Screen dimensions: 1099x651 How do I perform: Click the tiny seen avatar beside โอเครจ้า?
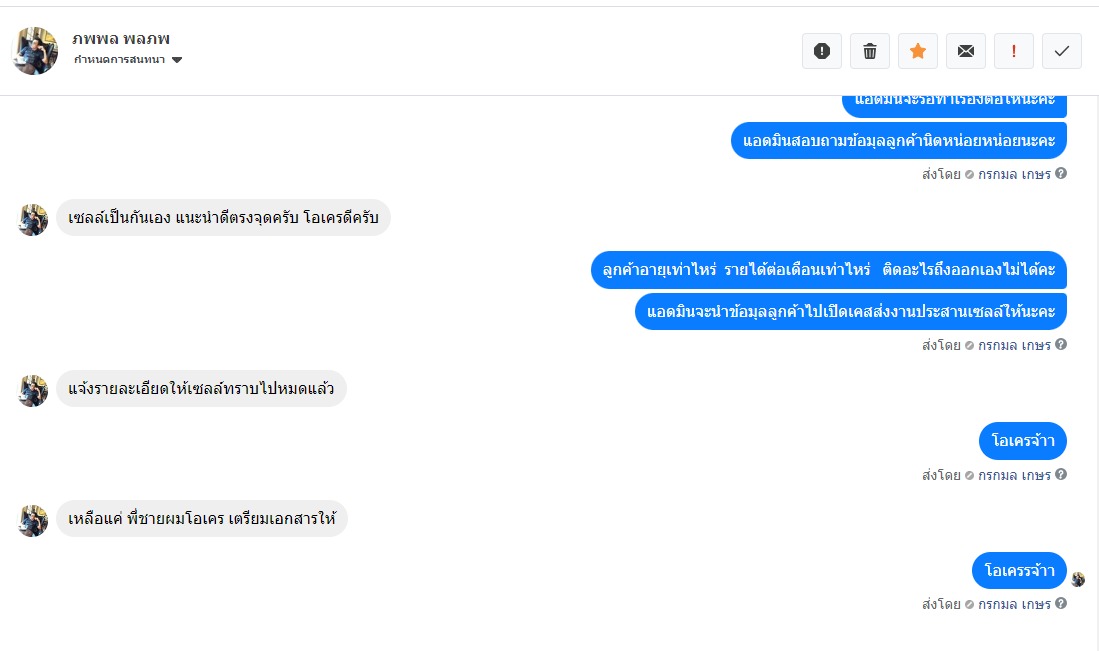click(1078, 579)
